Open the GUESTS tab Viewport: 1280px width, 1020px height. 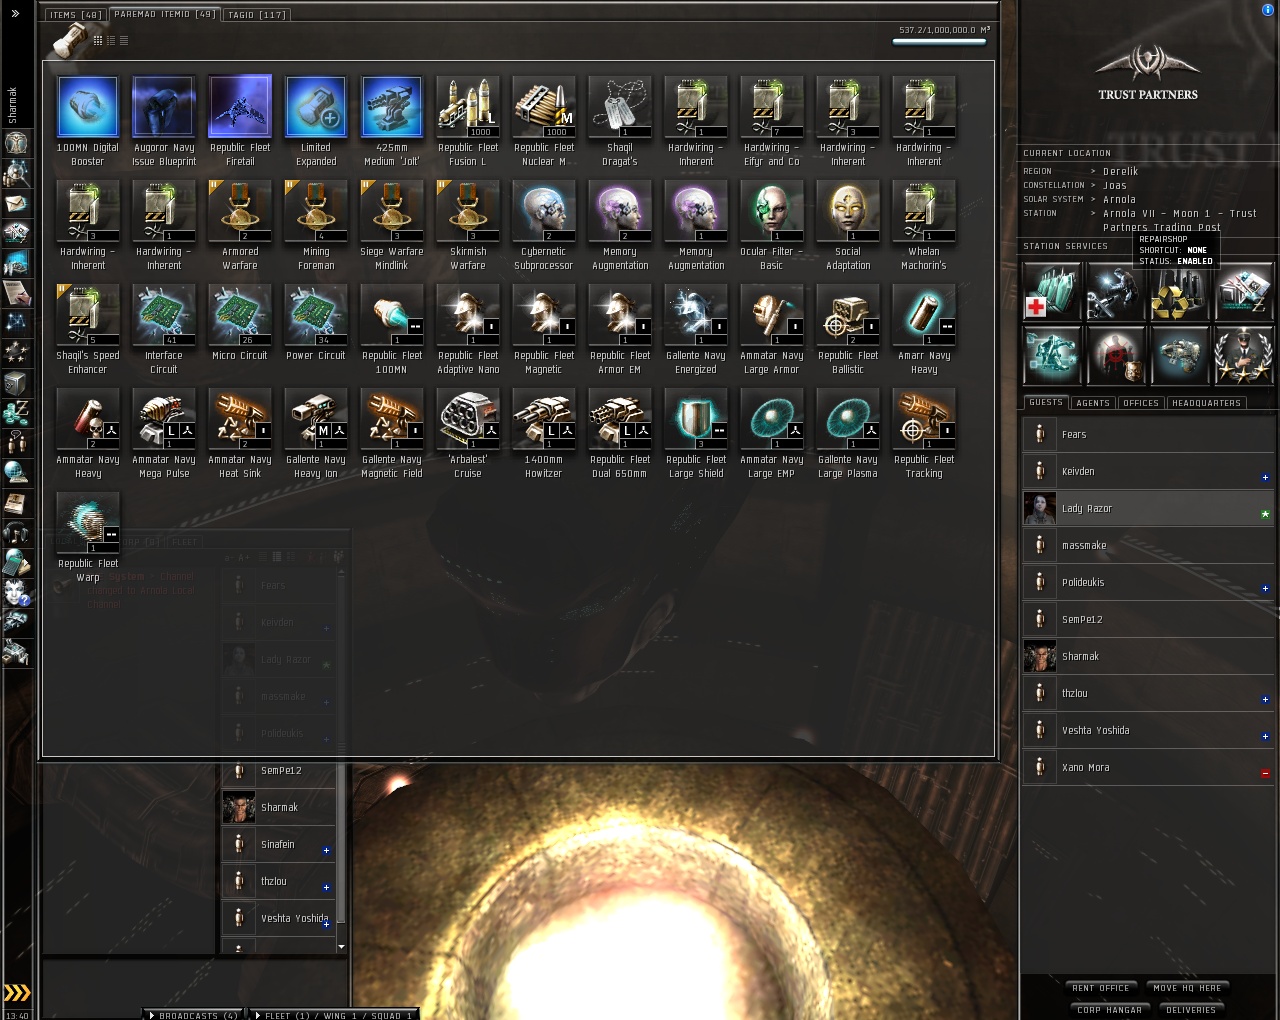[1046, 402]
